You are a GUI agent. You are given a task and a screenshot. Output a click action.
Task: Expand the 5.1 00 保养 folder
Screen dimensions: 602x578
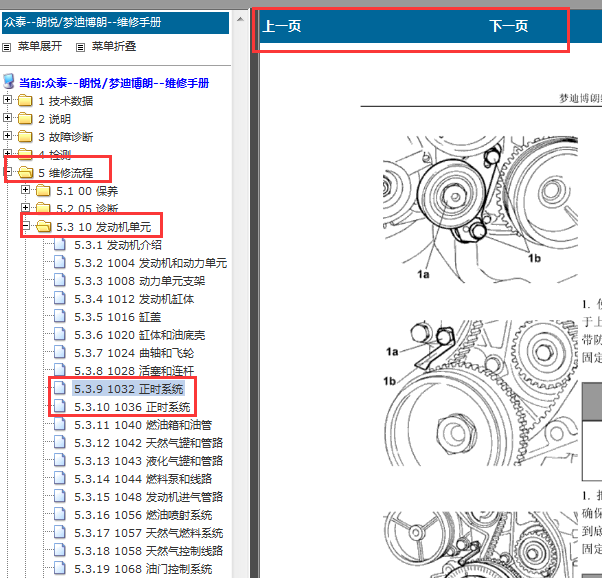[x=25, y=189]
